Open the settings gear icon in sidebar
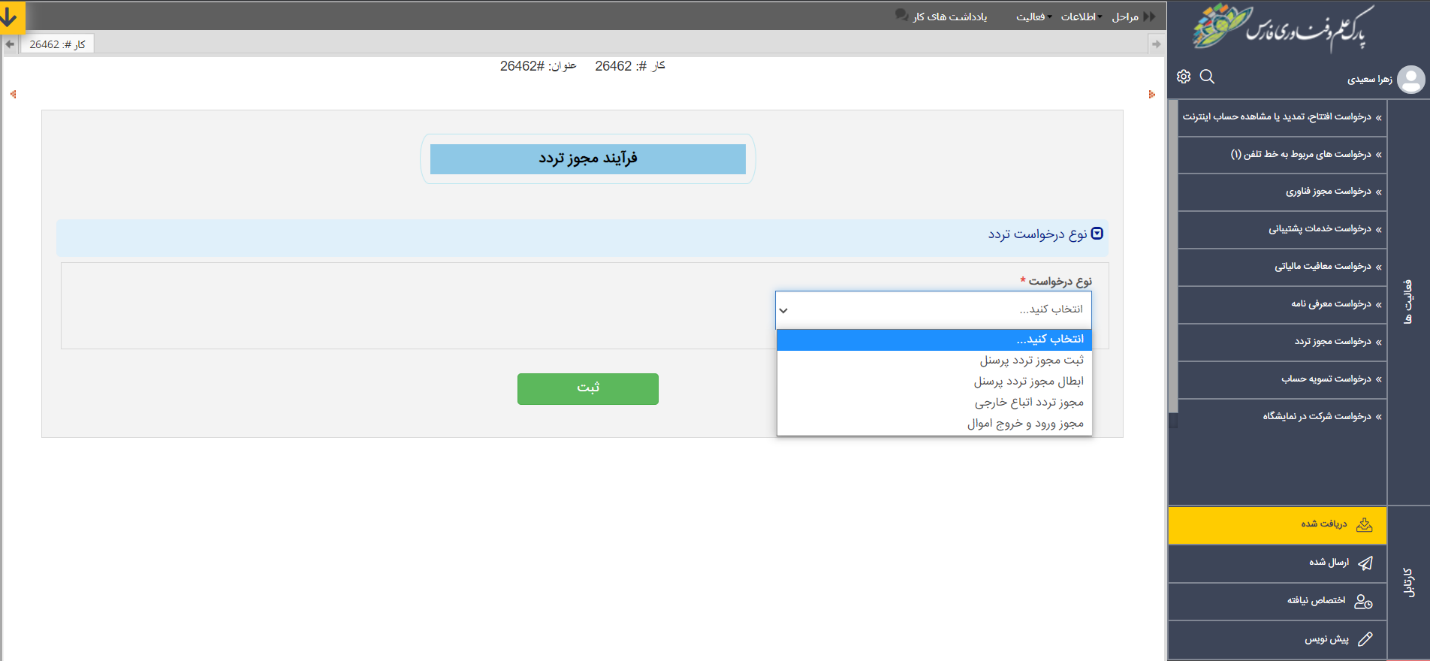Image resolution: width=1430 pixels, height=661 pixels. pos(1184,77)
